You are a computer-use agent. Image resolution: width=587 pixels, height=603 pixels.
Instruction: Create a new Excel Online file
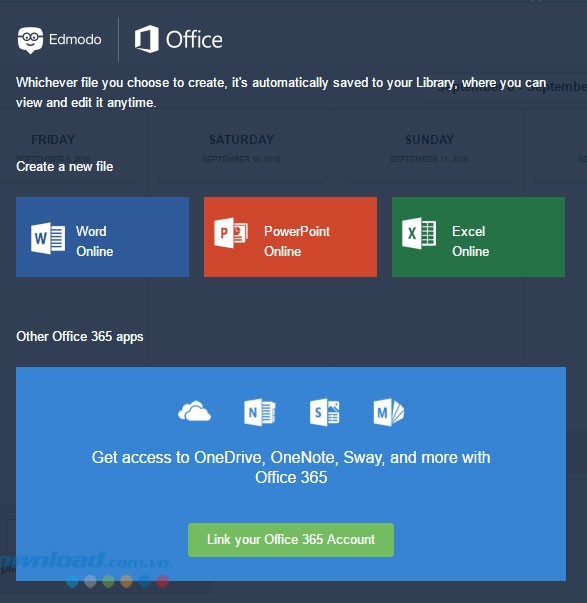point(479,237)
